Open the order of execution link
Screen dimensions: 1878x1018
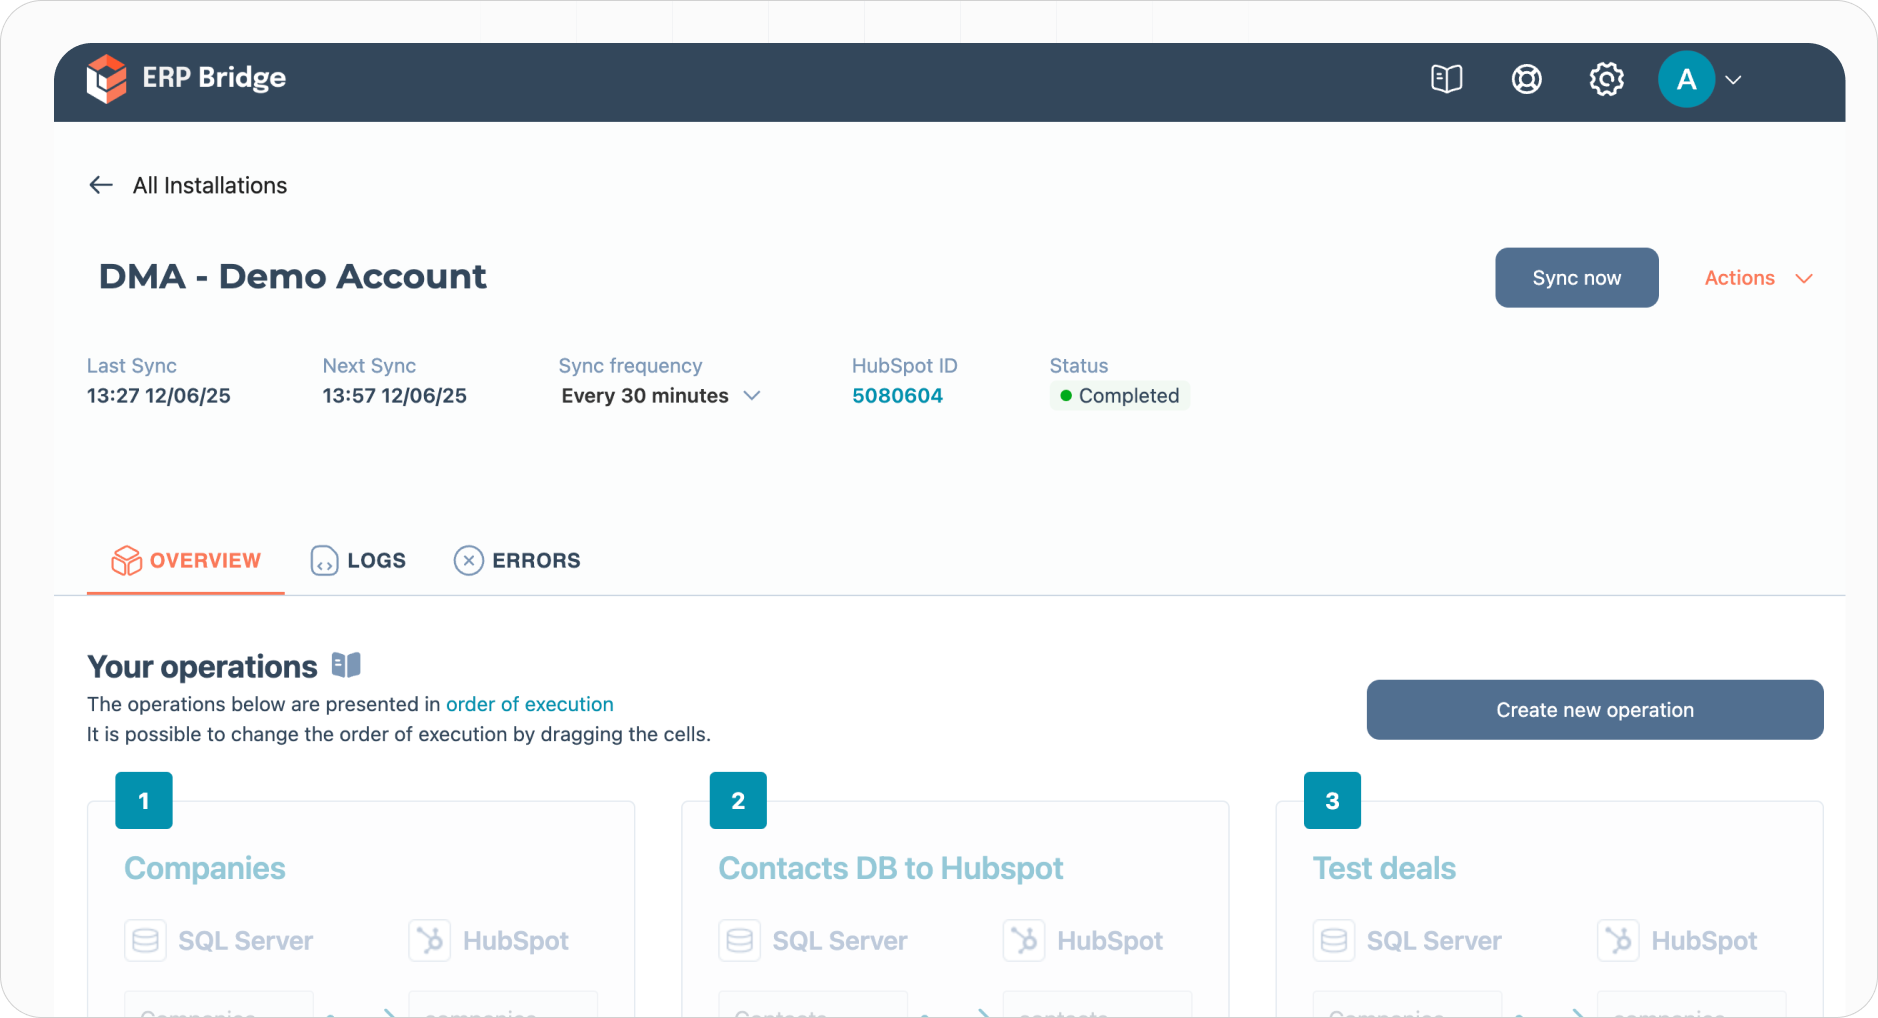click(x=529, y=704)
